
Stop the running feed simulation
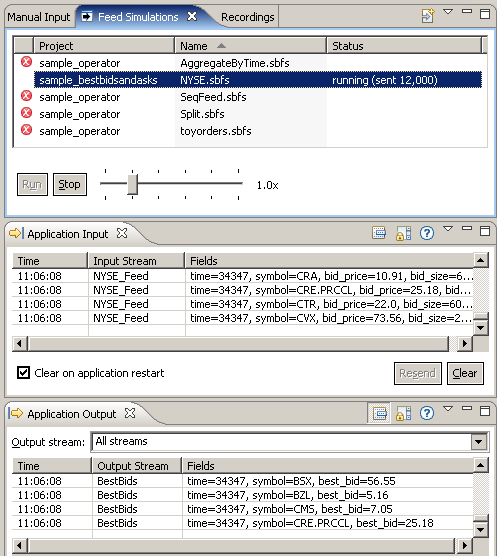coord(70,184)
